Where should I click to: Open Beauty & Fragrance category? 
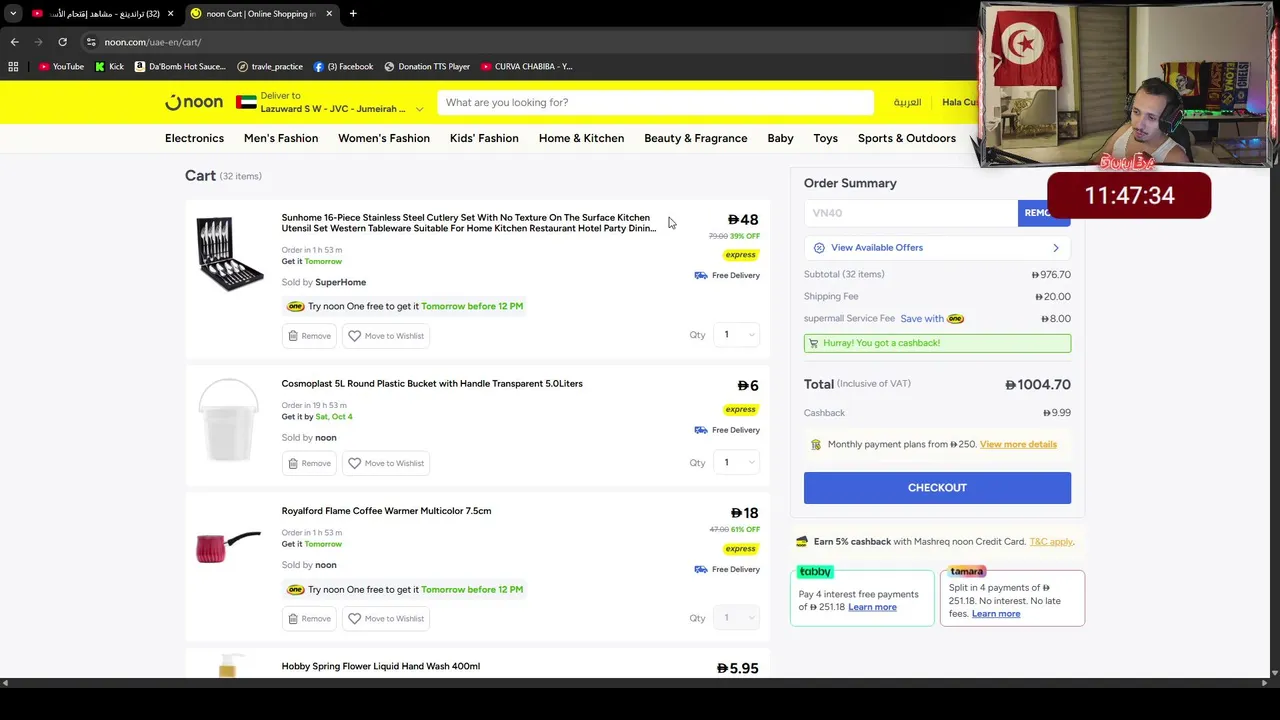695,138
